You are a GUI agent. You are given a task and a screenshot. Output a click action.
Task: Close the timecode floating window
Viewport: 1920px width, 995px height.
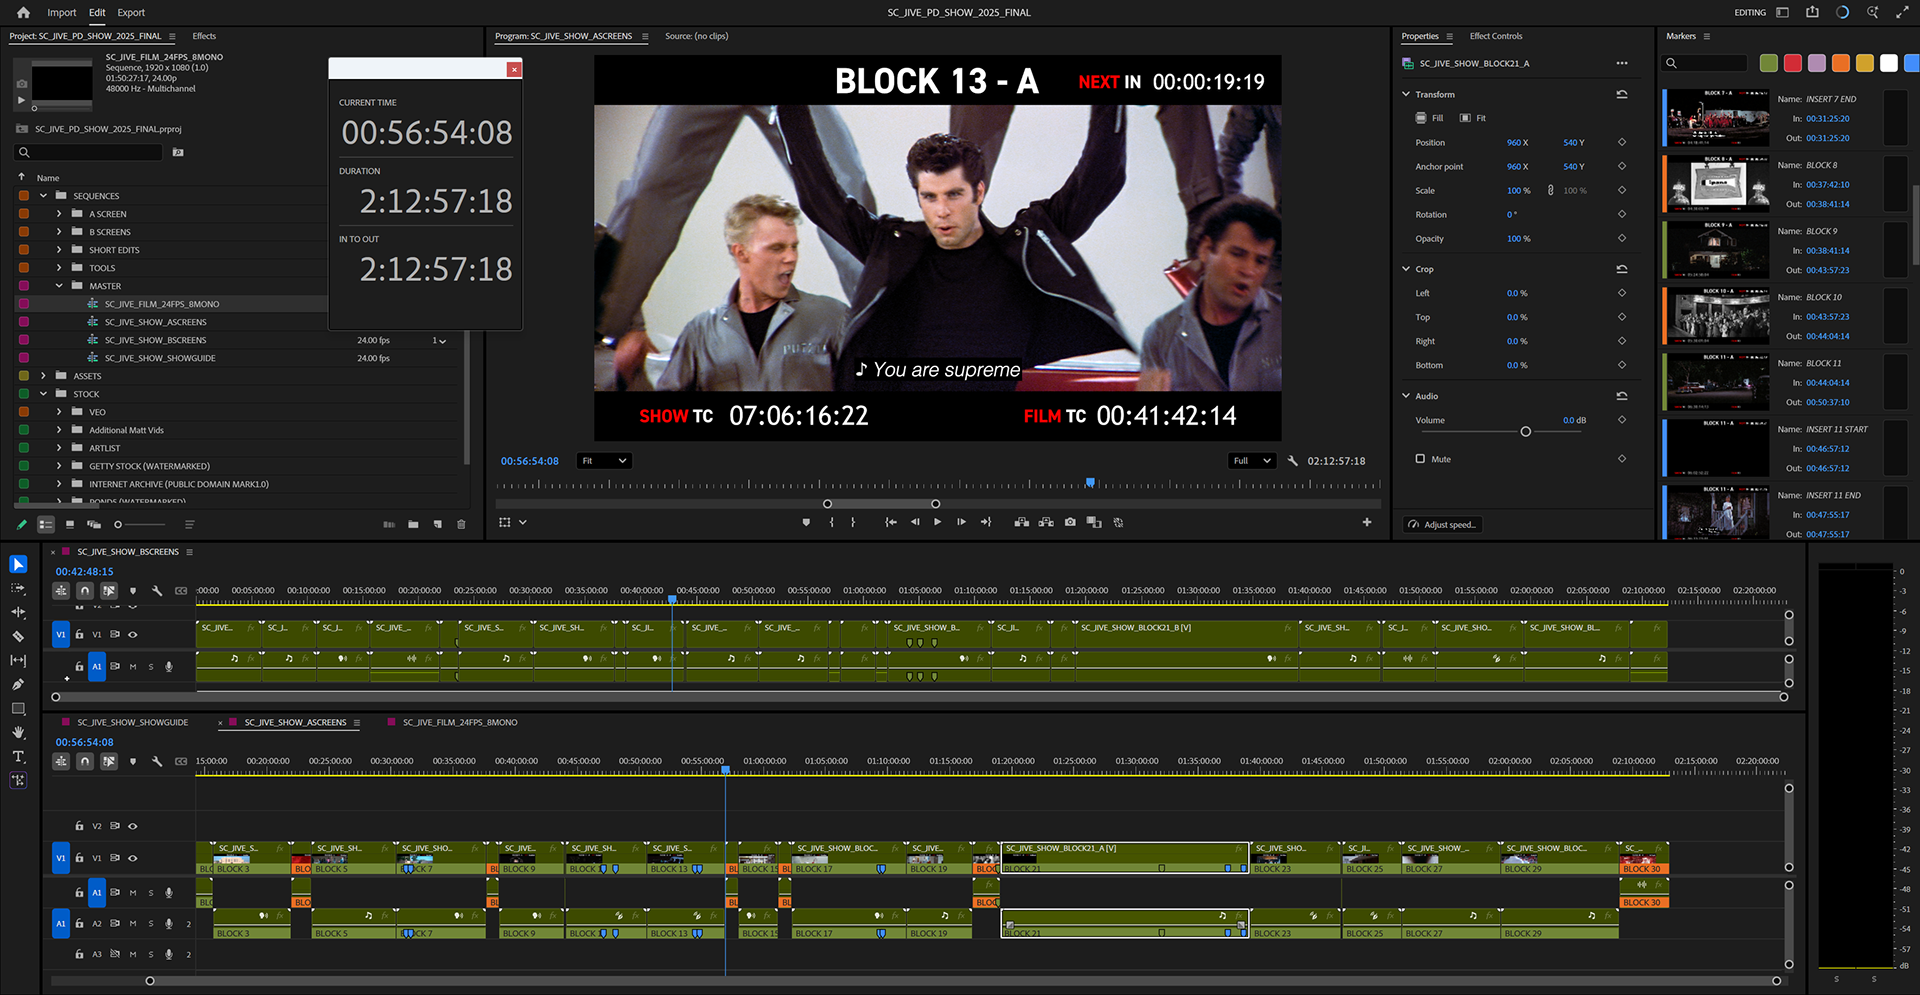(x=514, y=69)
